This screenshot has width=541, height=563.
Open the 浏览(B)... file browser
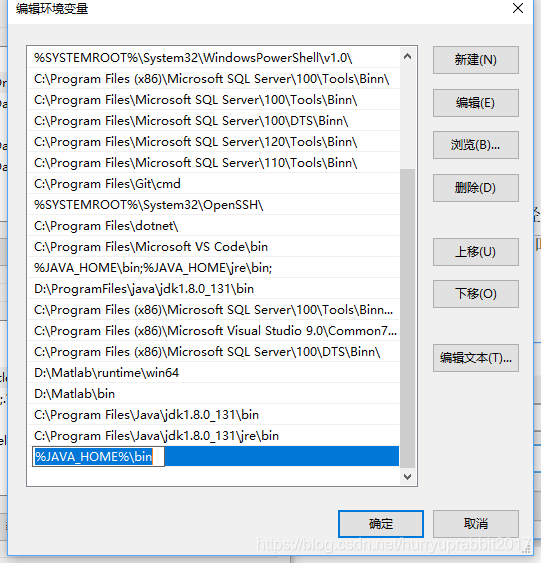(476, 145)
